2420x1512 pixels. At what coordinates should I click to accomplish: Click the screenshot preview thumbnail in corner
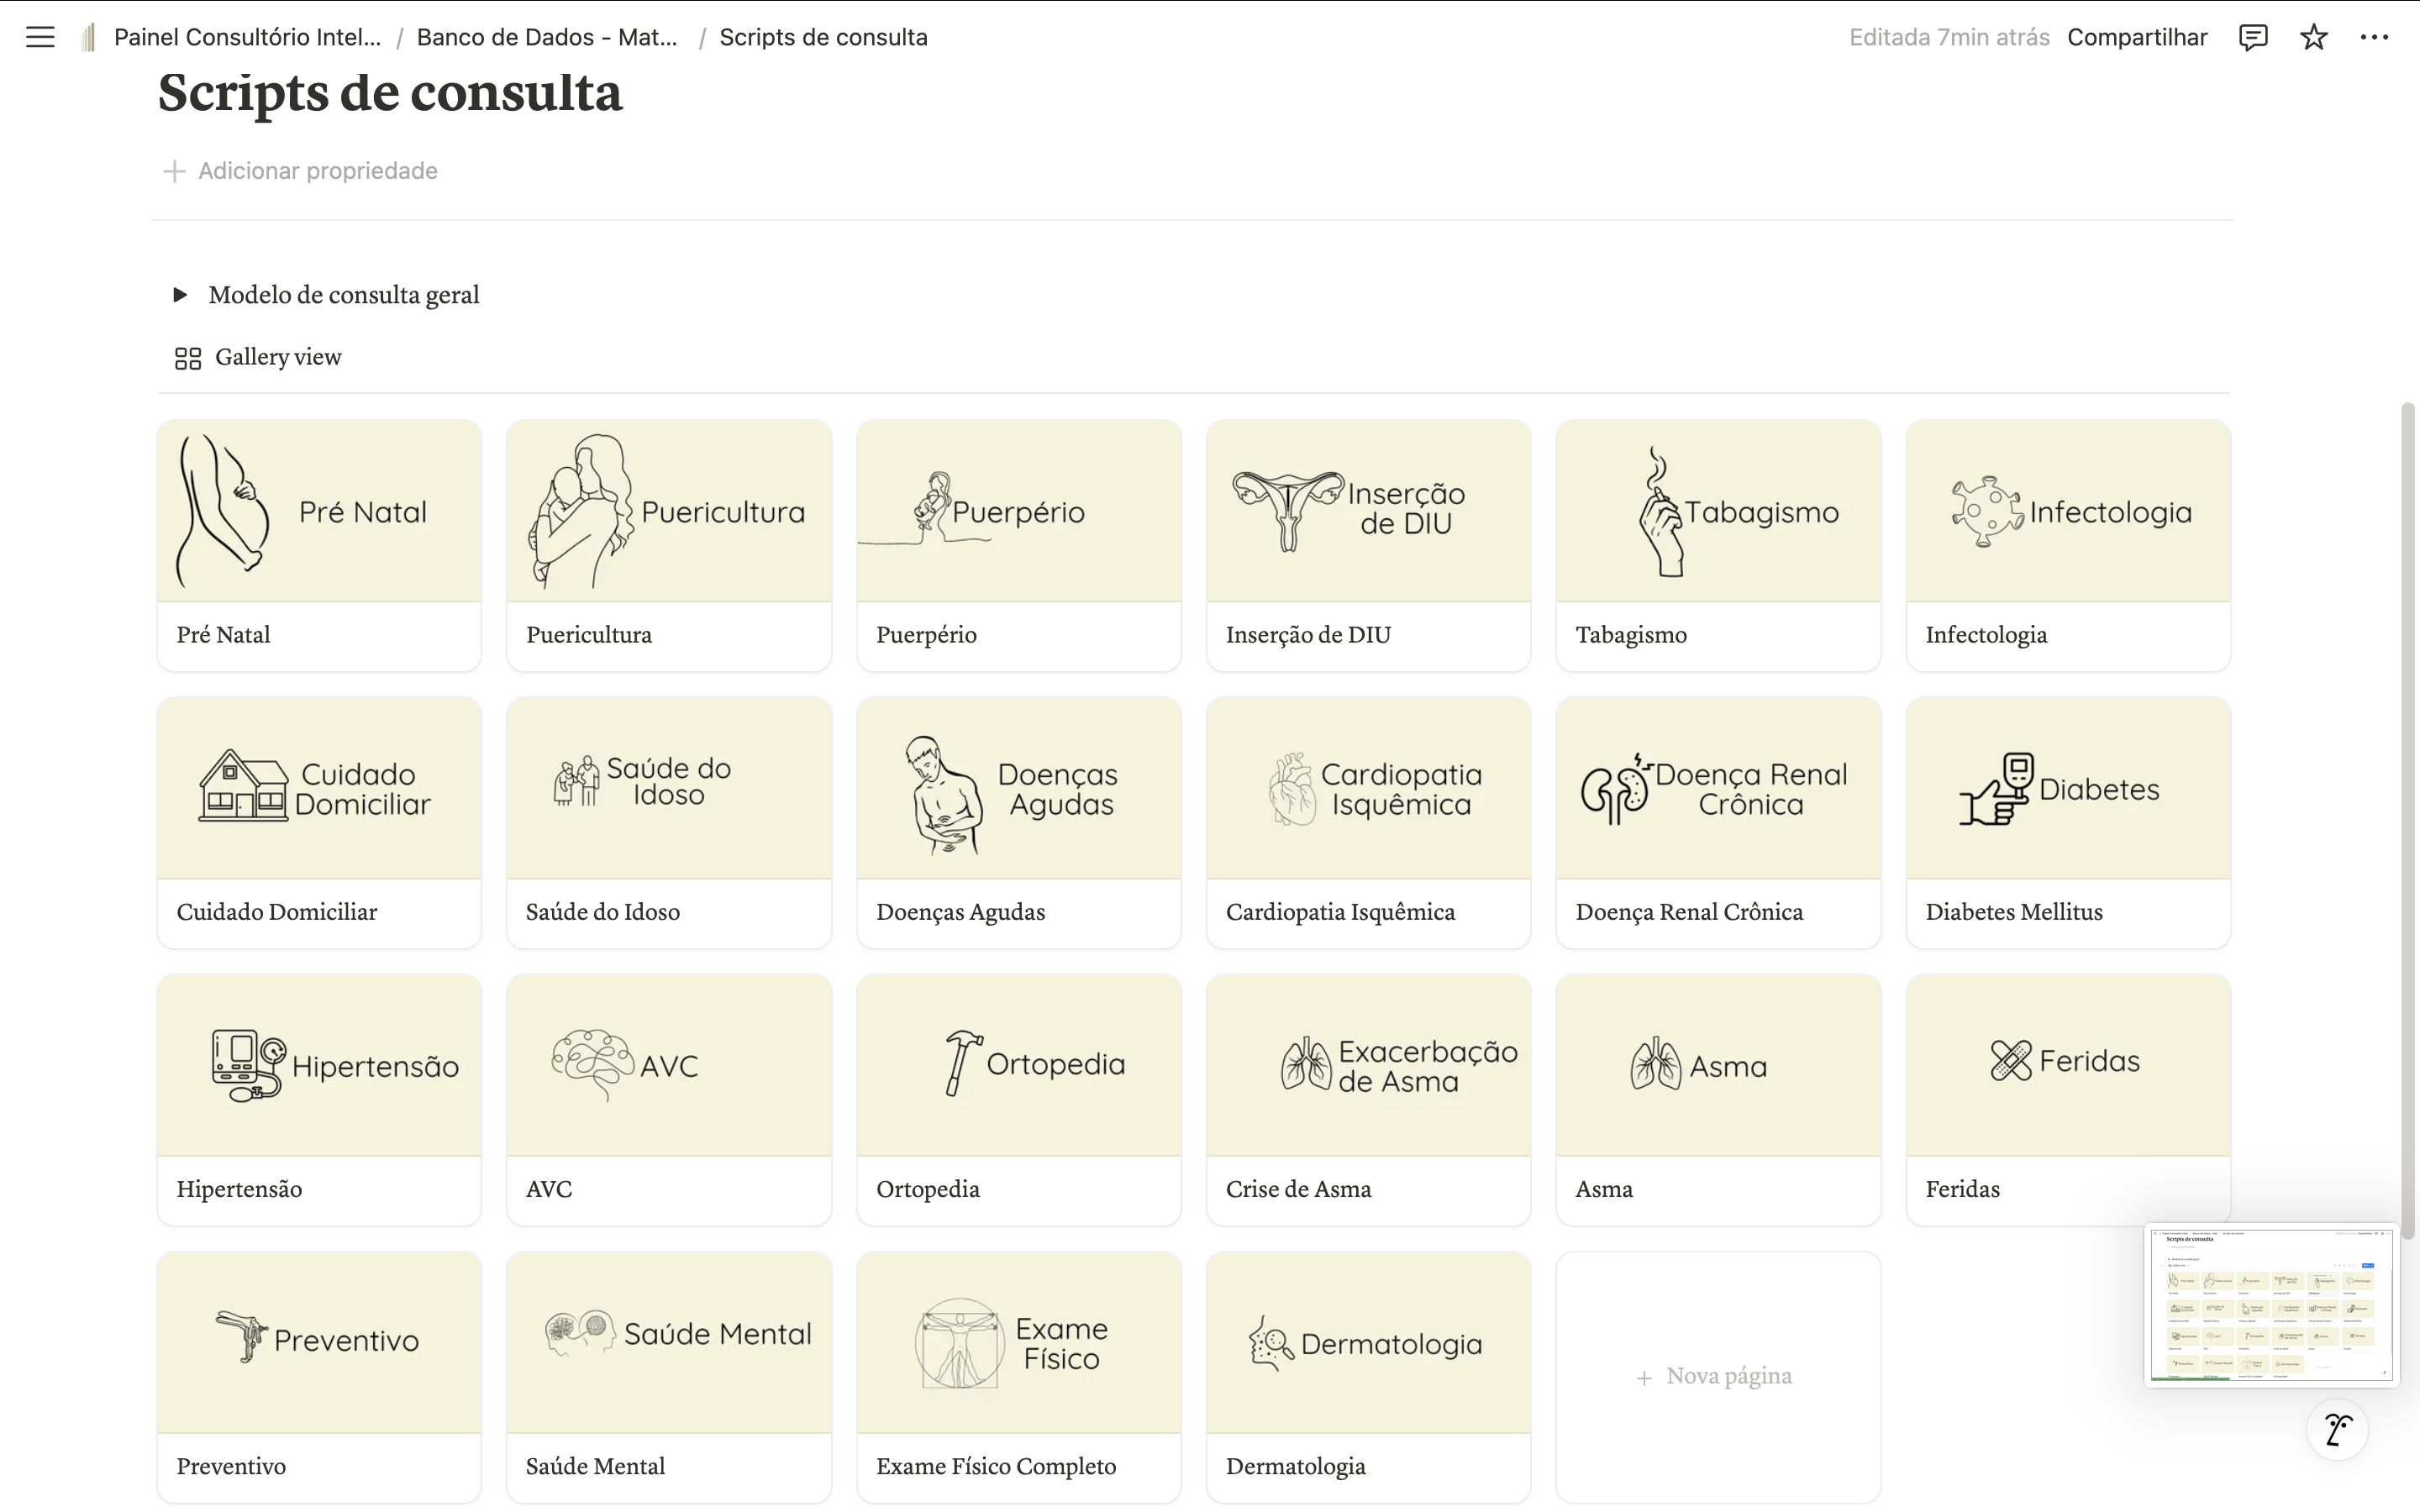point(2271,1305)
